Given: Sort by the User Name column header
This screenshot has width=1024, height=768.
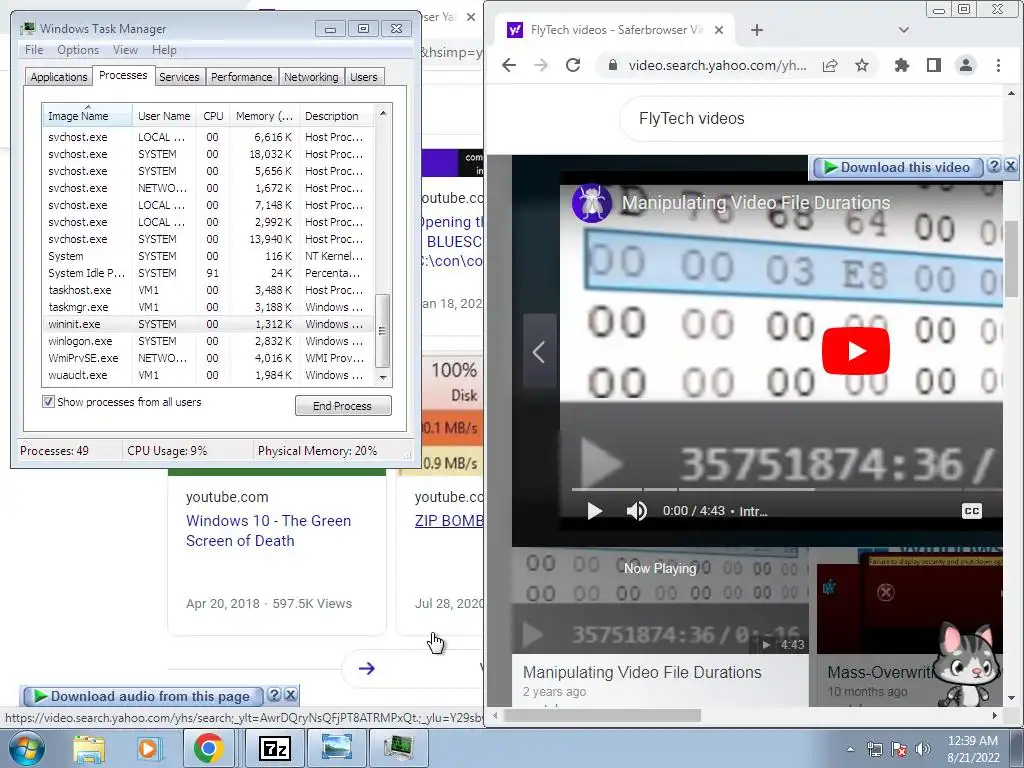Looking at the screenshot, I should pos(165,116).
